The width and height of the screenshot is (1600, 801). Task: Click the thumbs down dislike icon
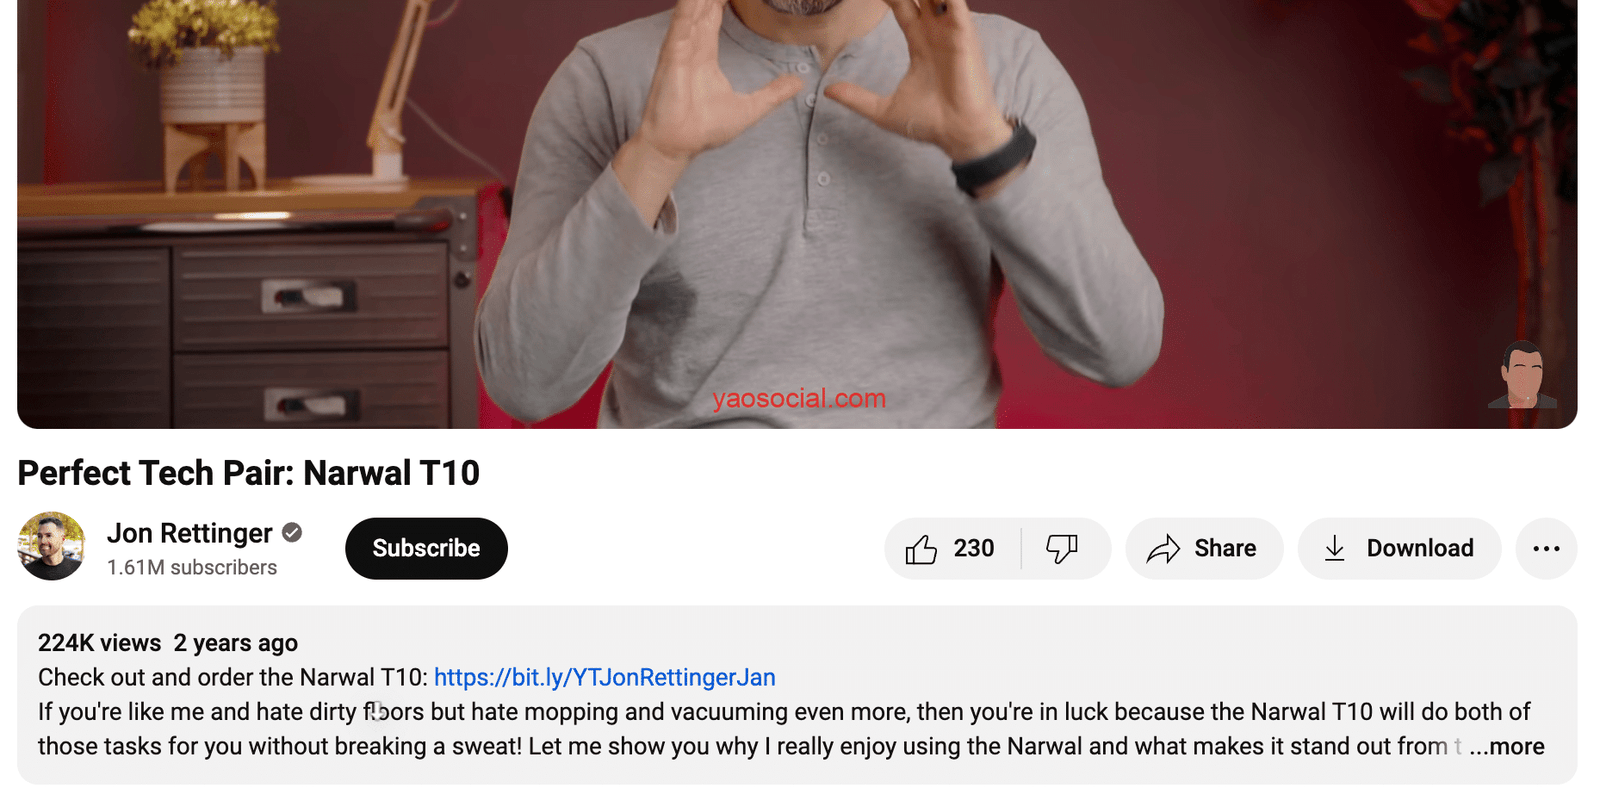point(1062,549)
